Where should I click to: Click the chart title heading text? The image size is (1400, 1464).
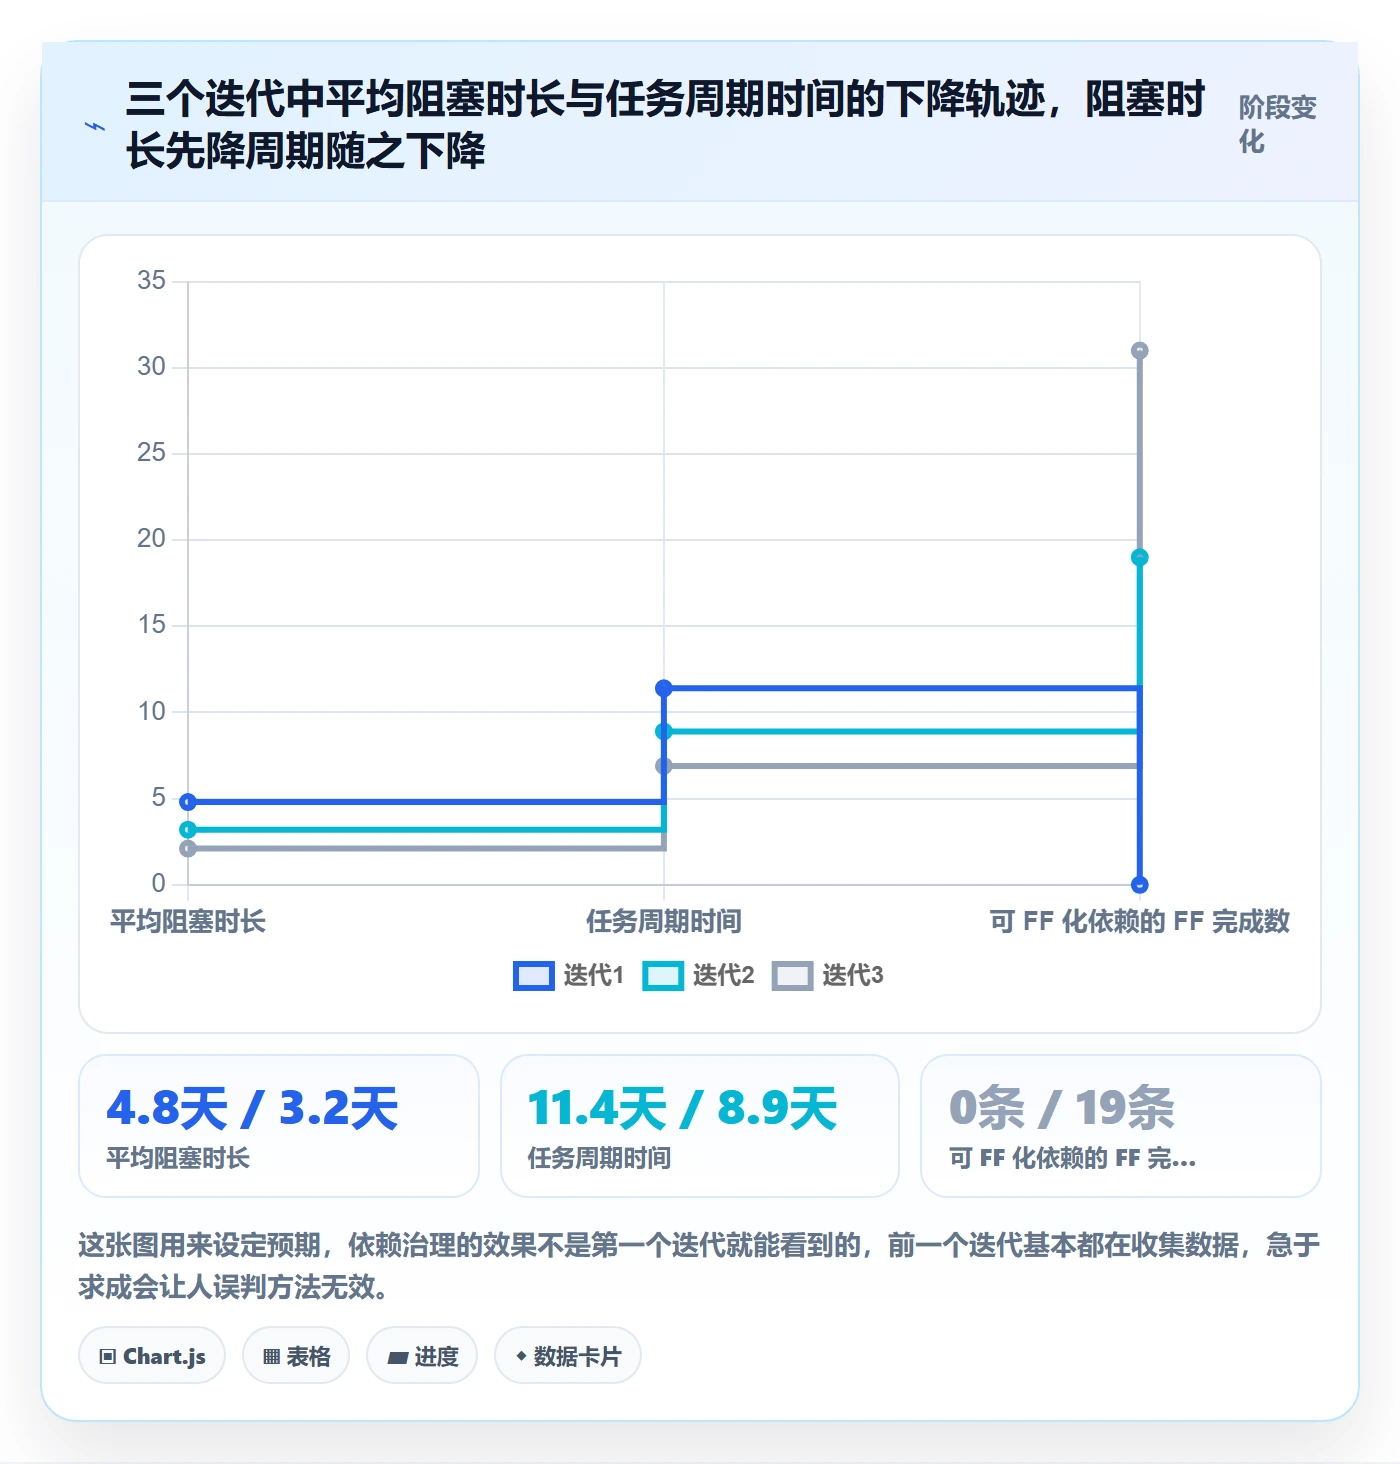(x=666, y=125)
